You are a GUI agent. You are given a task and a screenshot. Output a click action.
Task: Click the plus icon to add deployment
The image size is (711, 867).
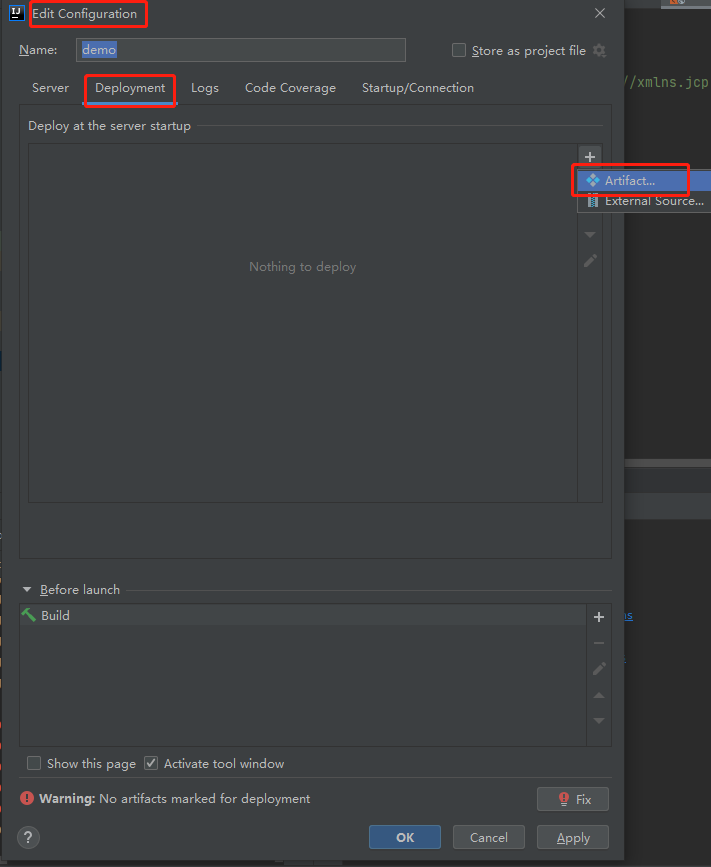pyautogui.click(x=590, y=156)
